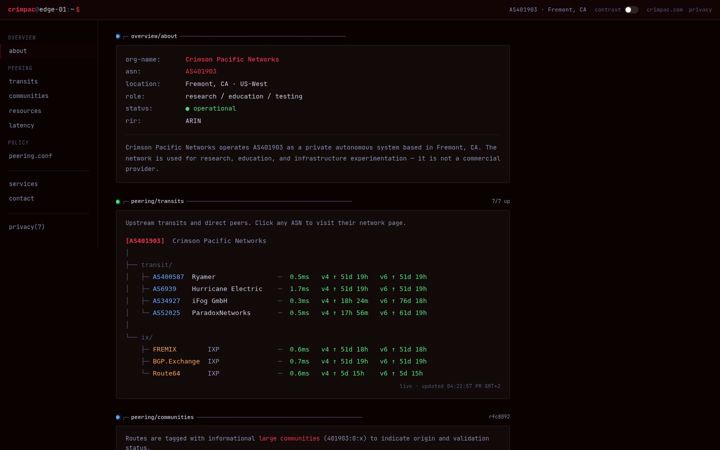Open the AS400587 Ryamer ASN link
The width and height of the screenshot is (720, 450).
[x=168, y=277]
